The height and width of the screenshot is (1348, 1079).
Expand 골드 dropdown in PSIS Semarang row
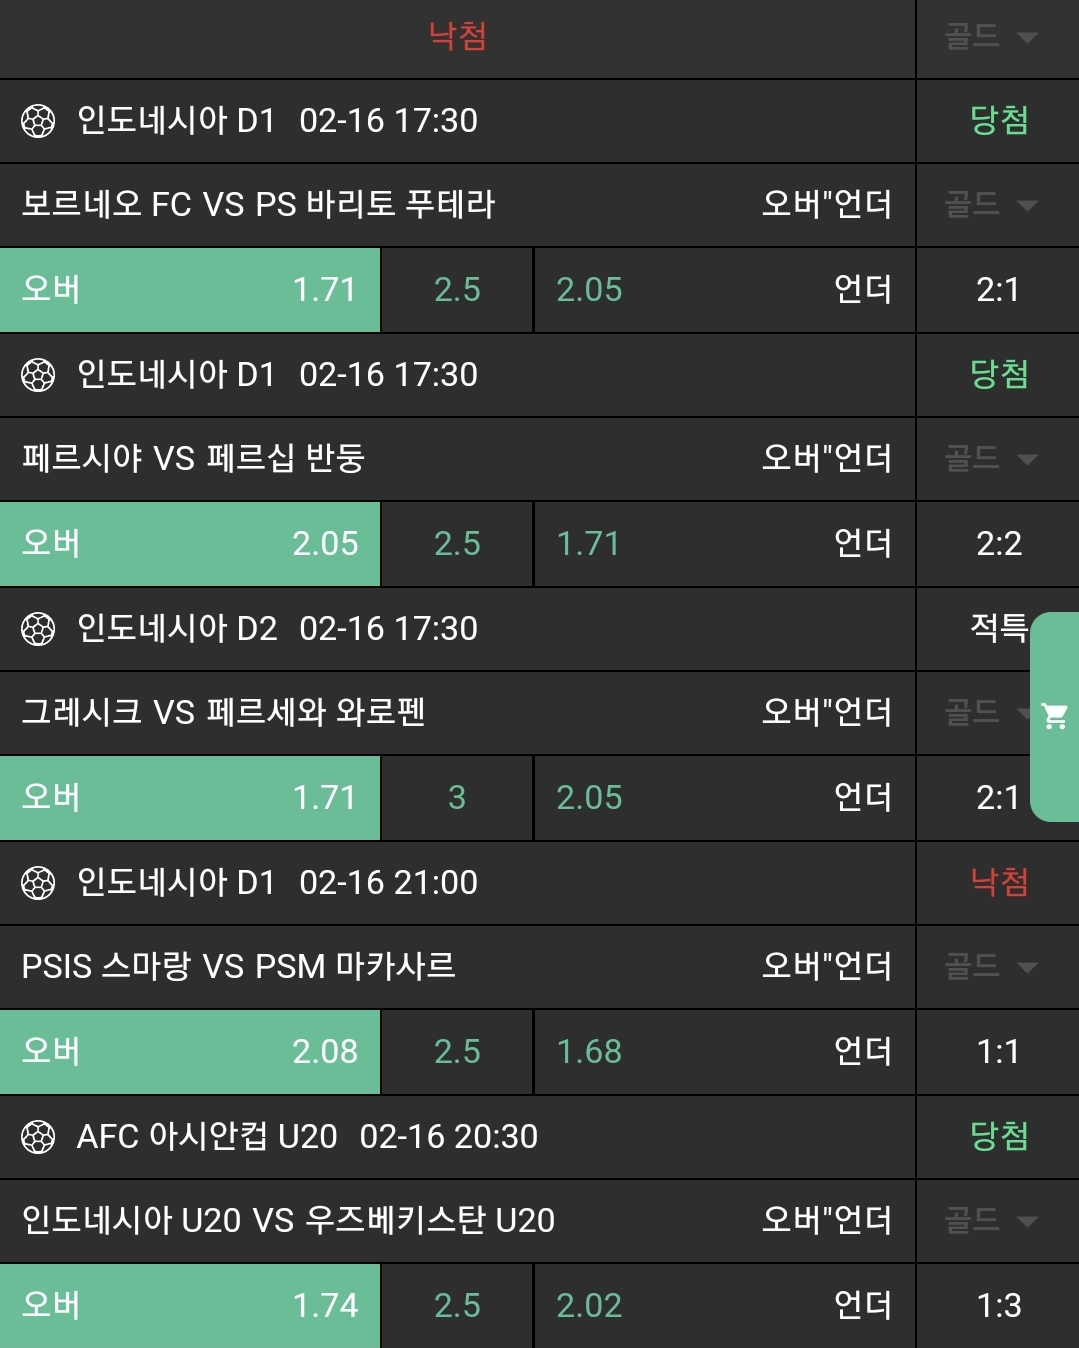coord(991,967)
